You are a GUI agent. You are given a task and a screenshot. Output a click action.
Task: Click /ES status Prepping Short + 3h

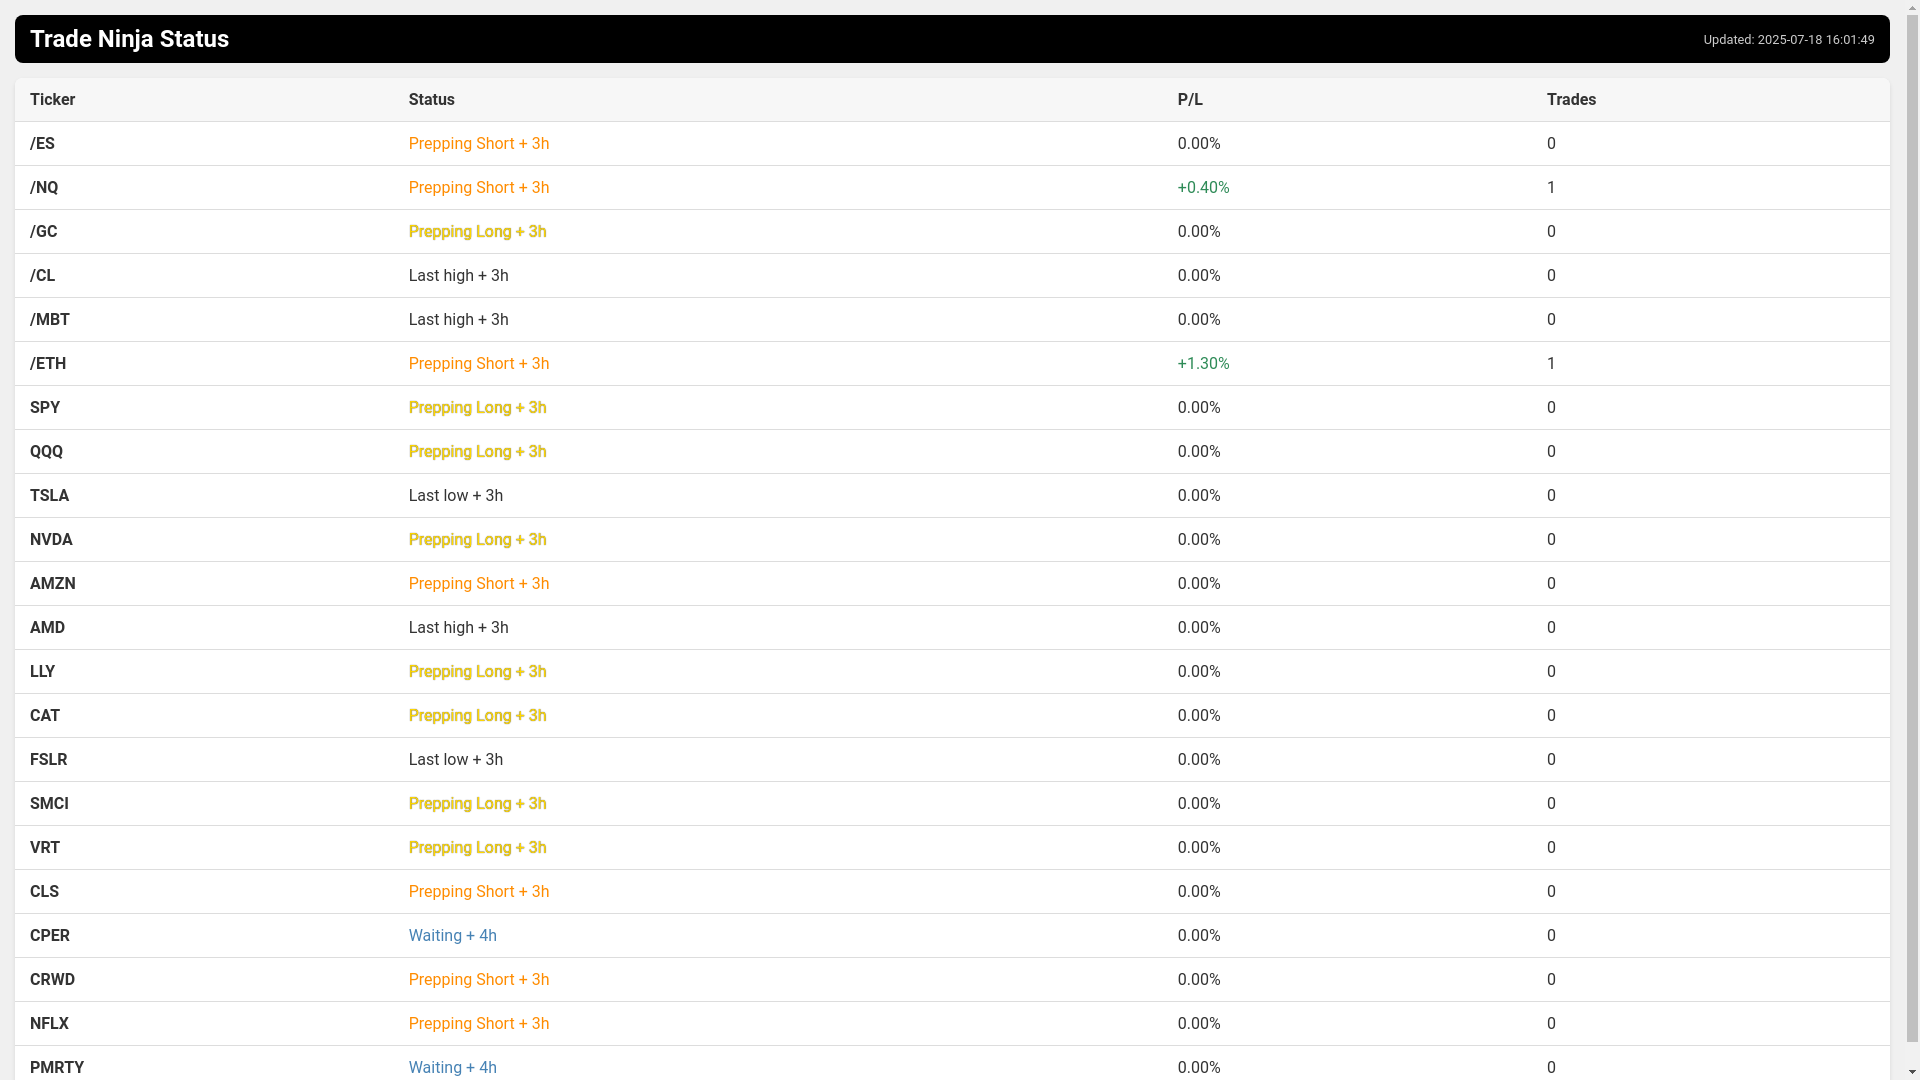point(478,144)
